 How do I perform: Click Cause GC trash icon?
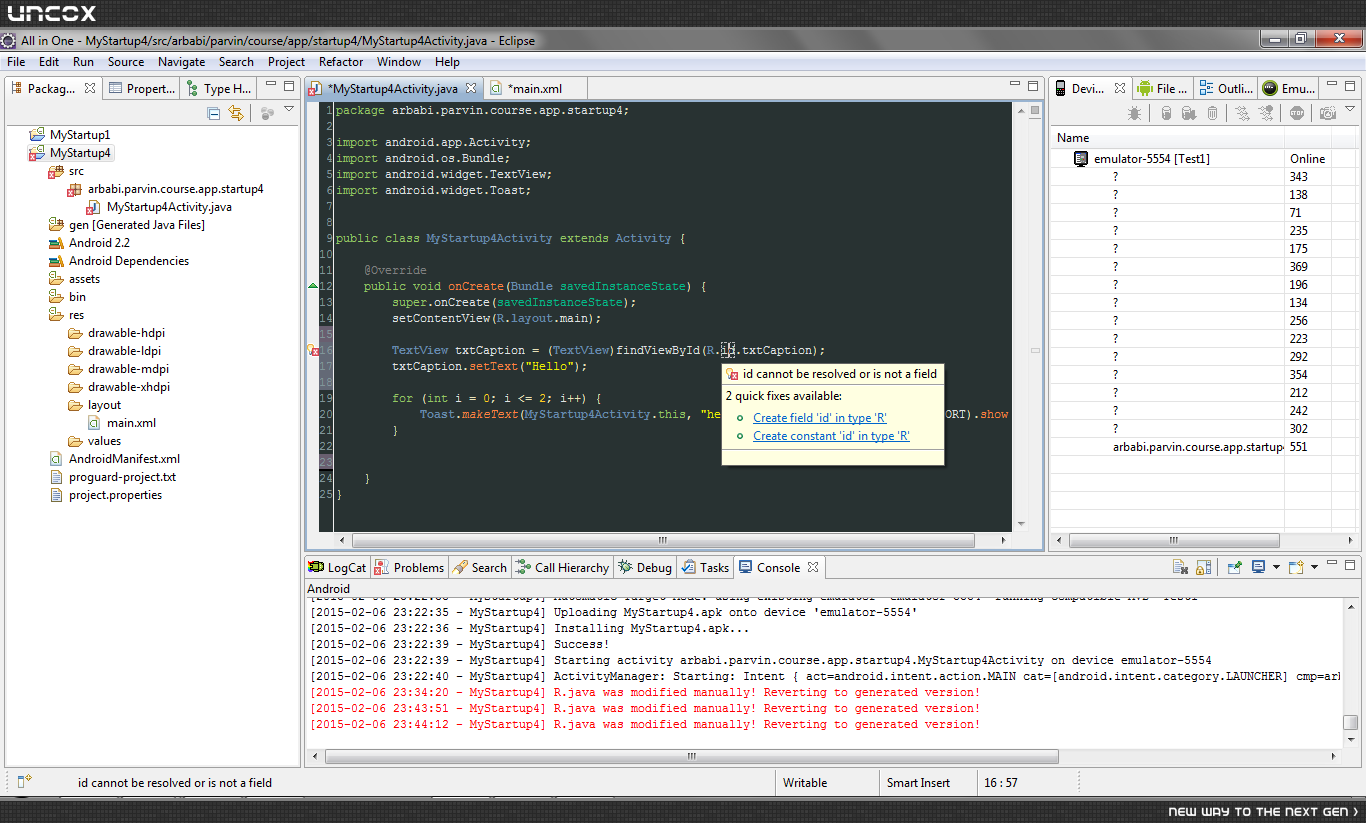pos(1212,114)
